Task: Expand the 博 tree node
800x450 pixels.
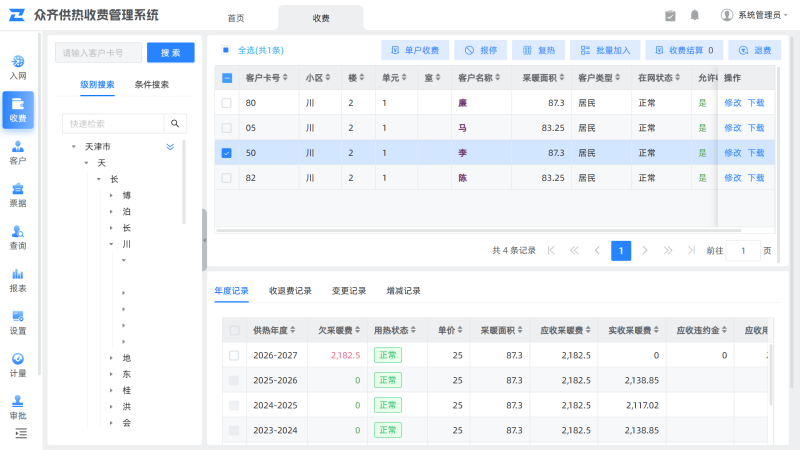Action: pyautogui.click(x=111, y=195)
